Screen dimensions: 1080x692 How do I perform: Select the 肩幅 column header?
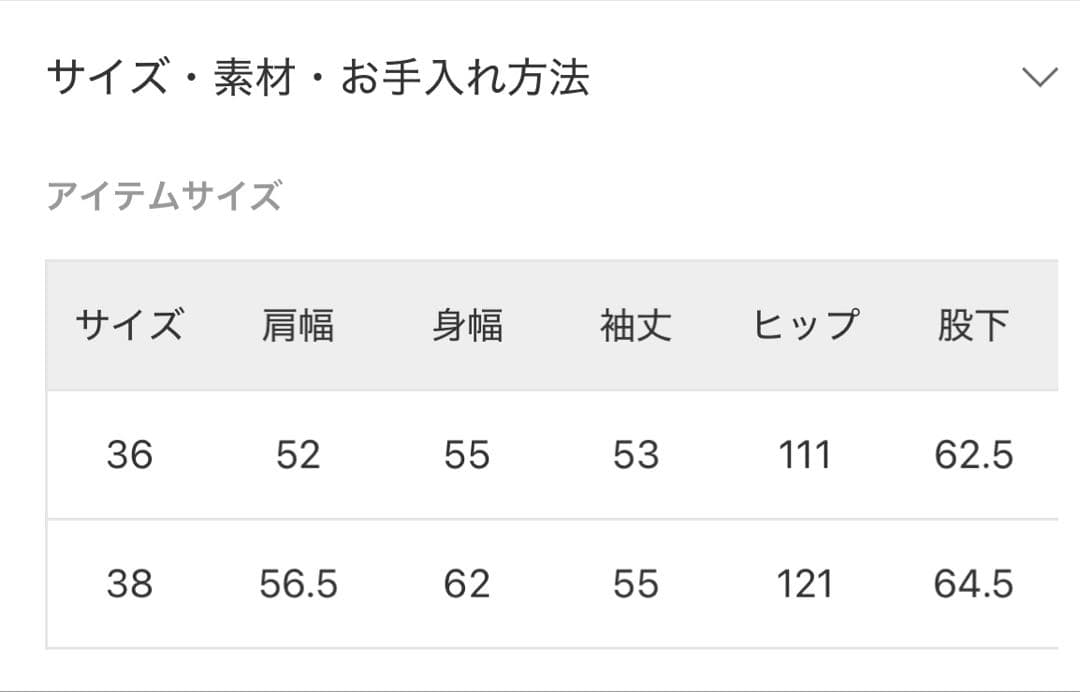[298, 326]
